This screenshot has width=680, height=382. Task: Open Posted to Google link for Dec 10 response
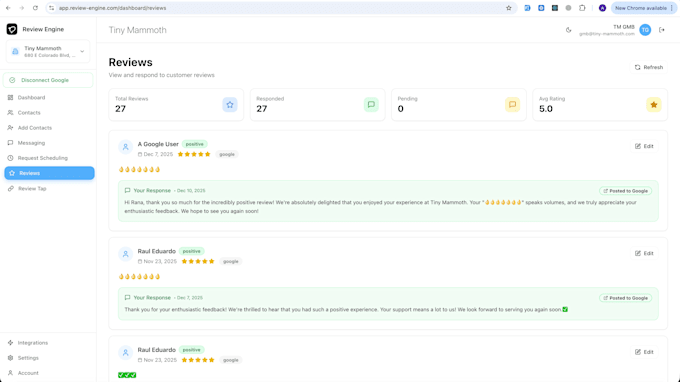(625, 191)
